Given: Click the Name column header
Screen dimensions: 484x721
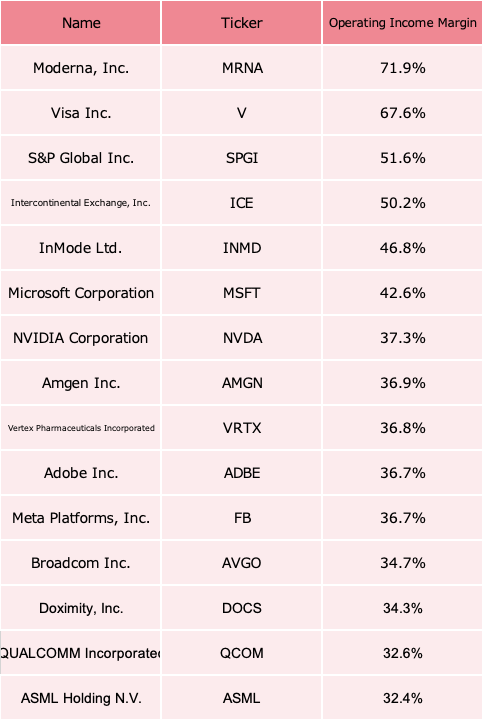Looking at the screenshot, I should (81, 23).
